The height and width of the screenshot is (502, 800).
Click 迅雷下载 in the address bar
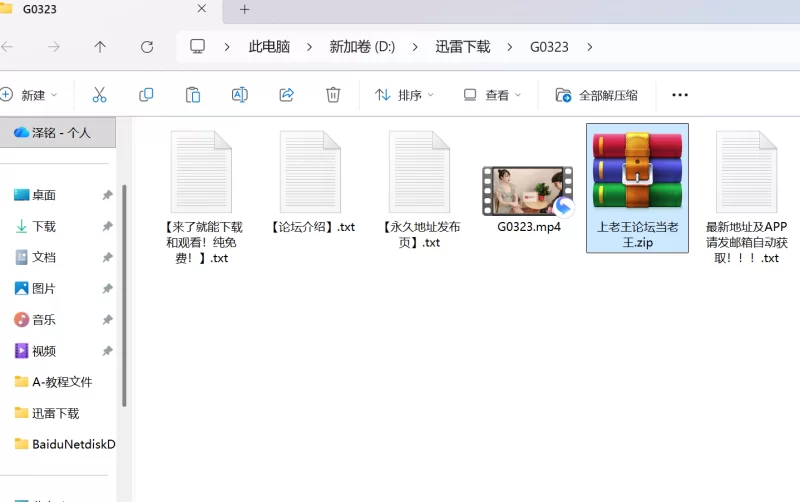coord(463,47)
